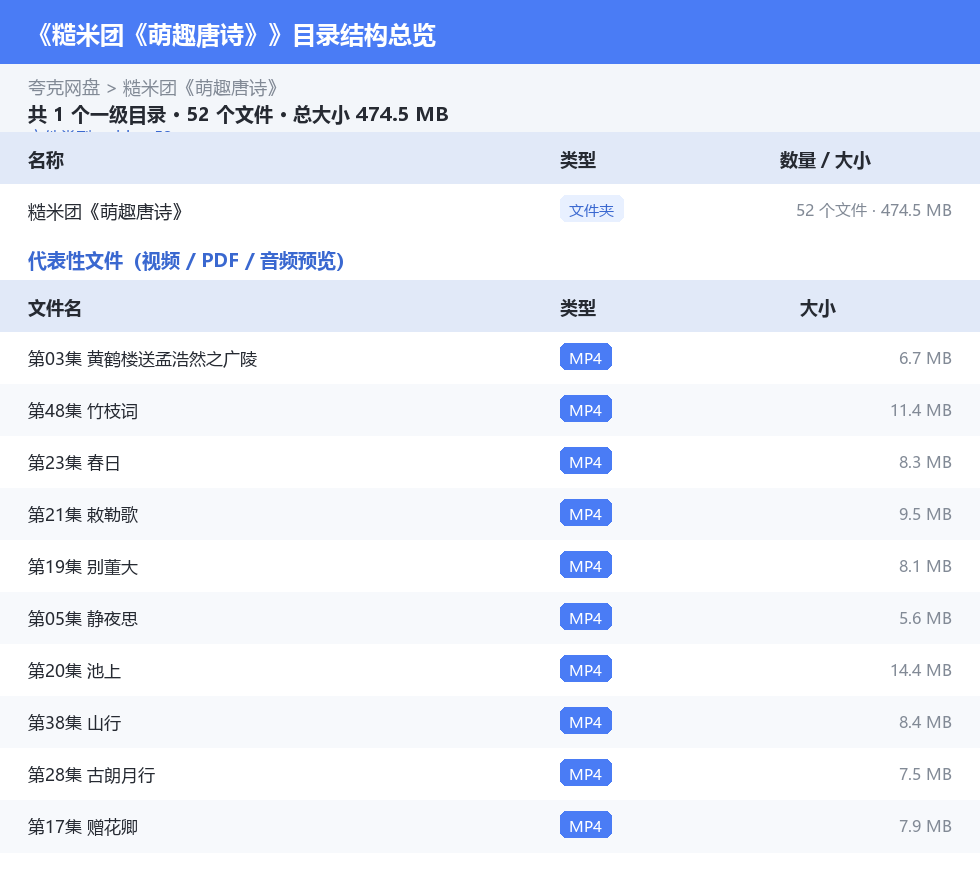
Task: Select the 52 个文件 · 474.5 MB cell
Action: (874, 210)
